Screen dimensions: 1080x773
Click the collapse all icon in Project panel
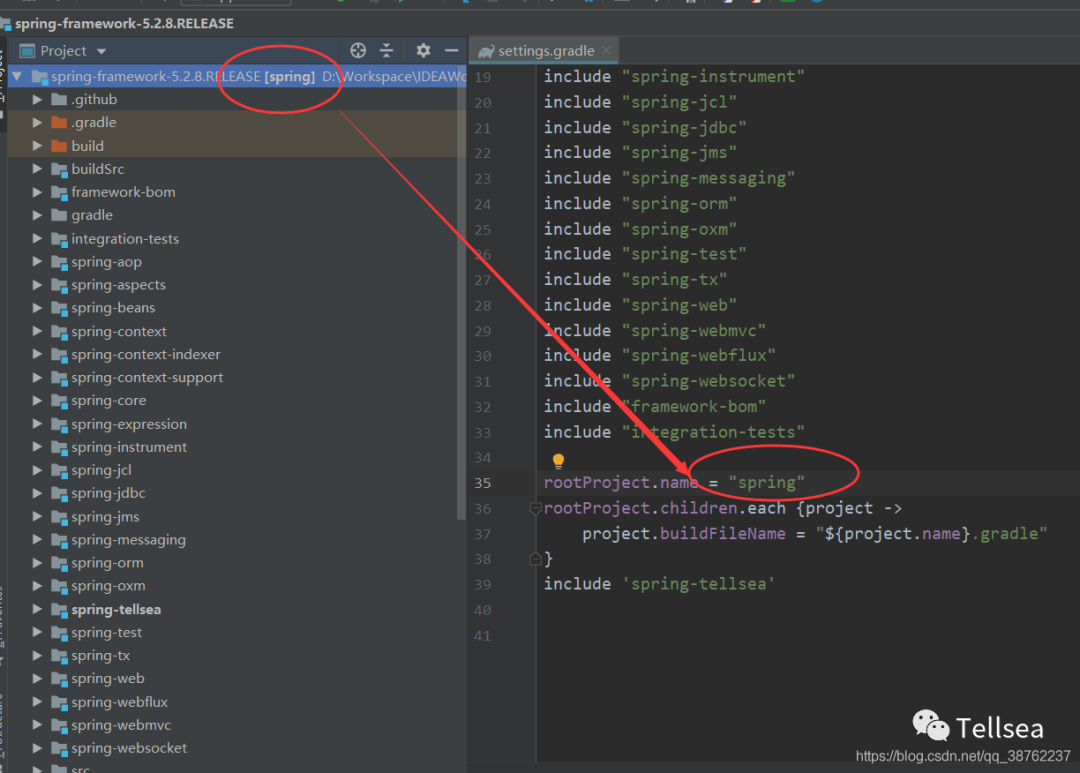(x=386, y=50)
